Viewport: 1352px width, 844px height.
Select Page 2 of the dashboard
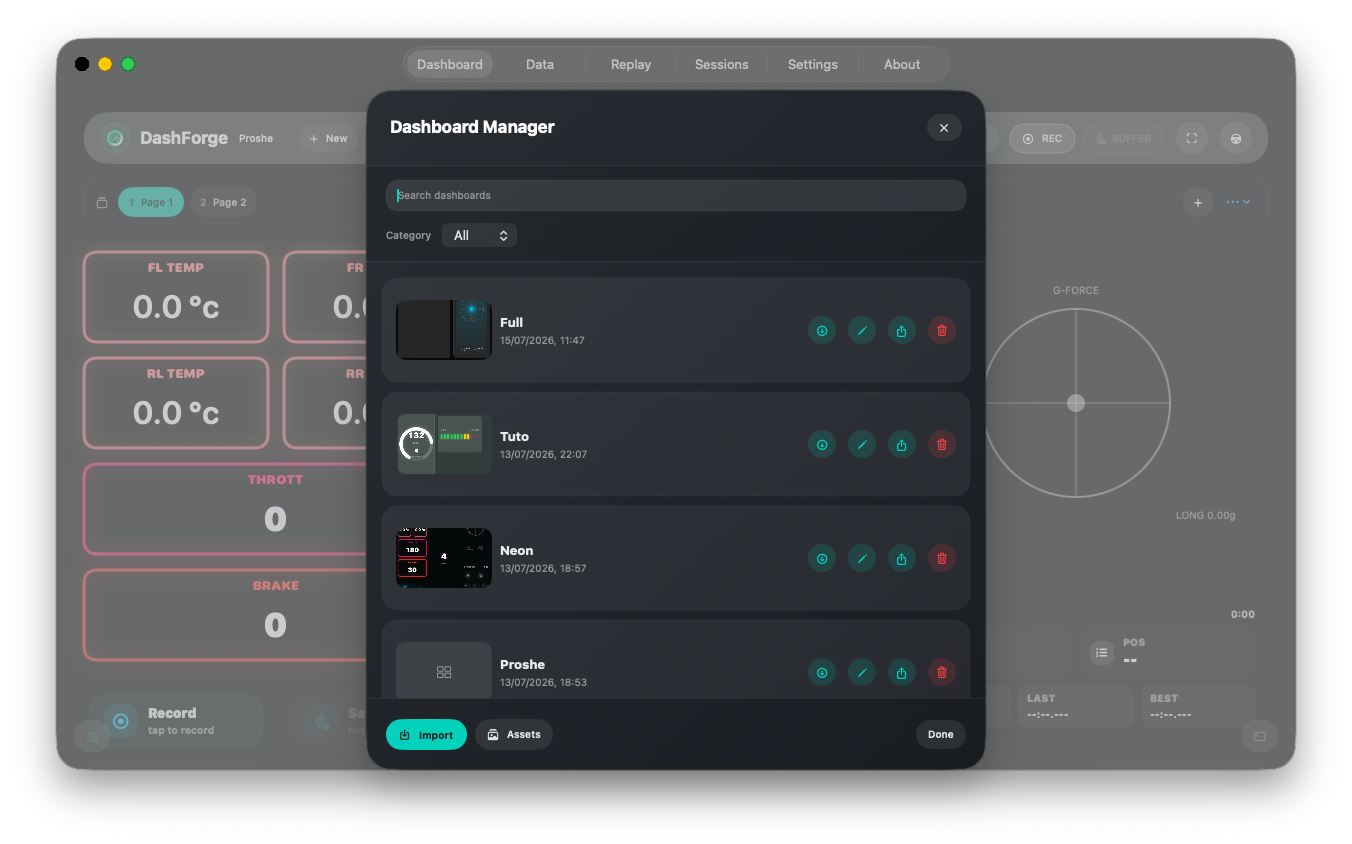tap(223, 202)
